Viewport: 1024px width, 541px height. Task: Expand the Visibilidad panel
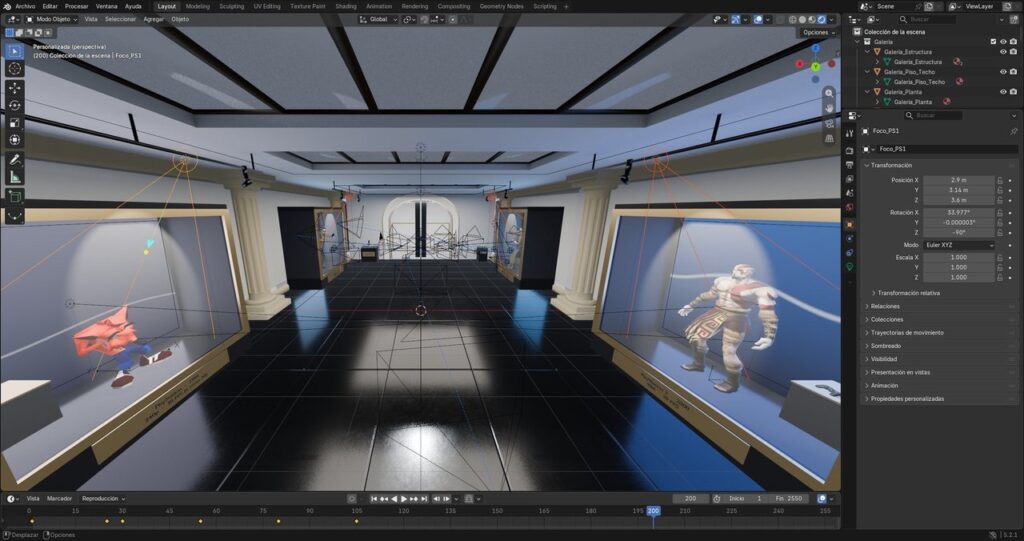pos(884,359)
